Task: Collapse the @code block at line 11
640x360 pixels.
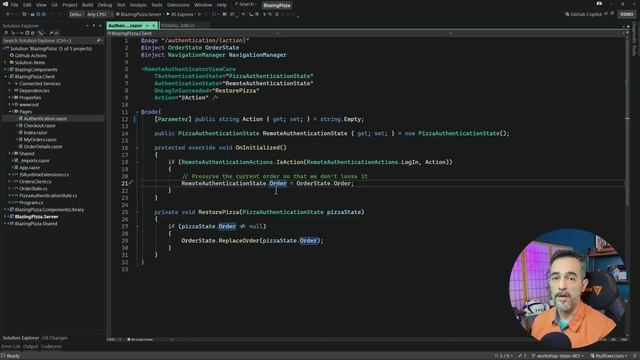Action: 137,112
